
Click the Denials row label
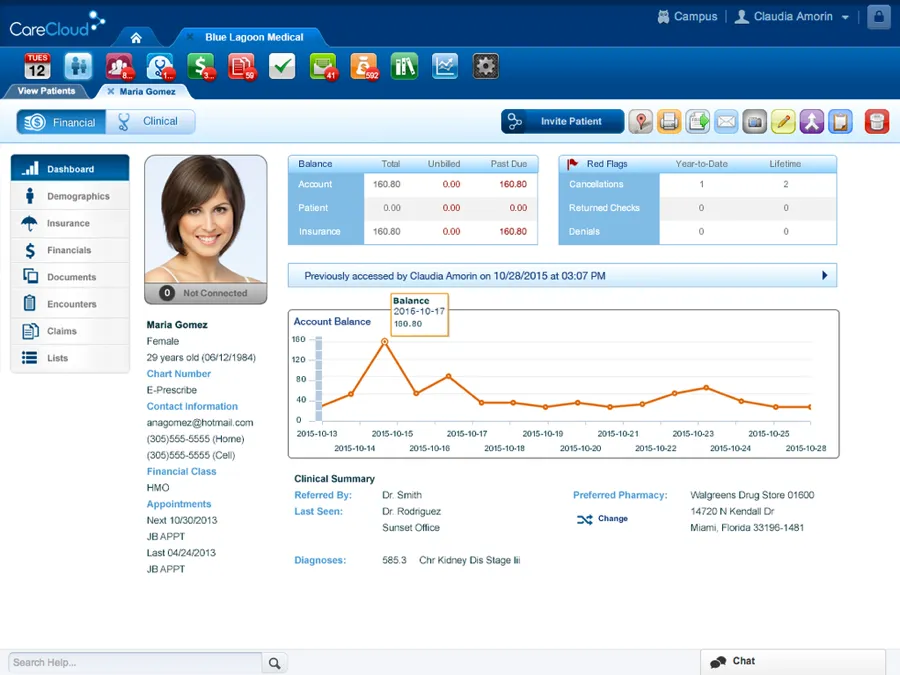click(x=584, y=231)
